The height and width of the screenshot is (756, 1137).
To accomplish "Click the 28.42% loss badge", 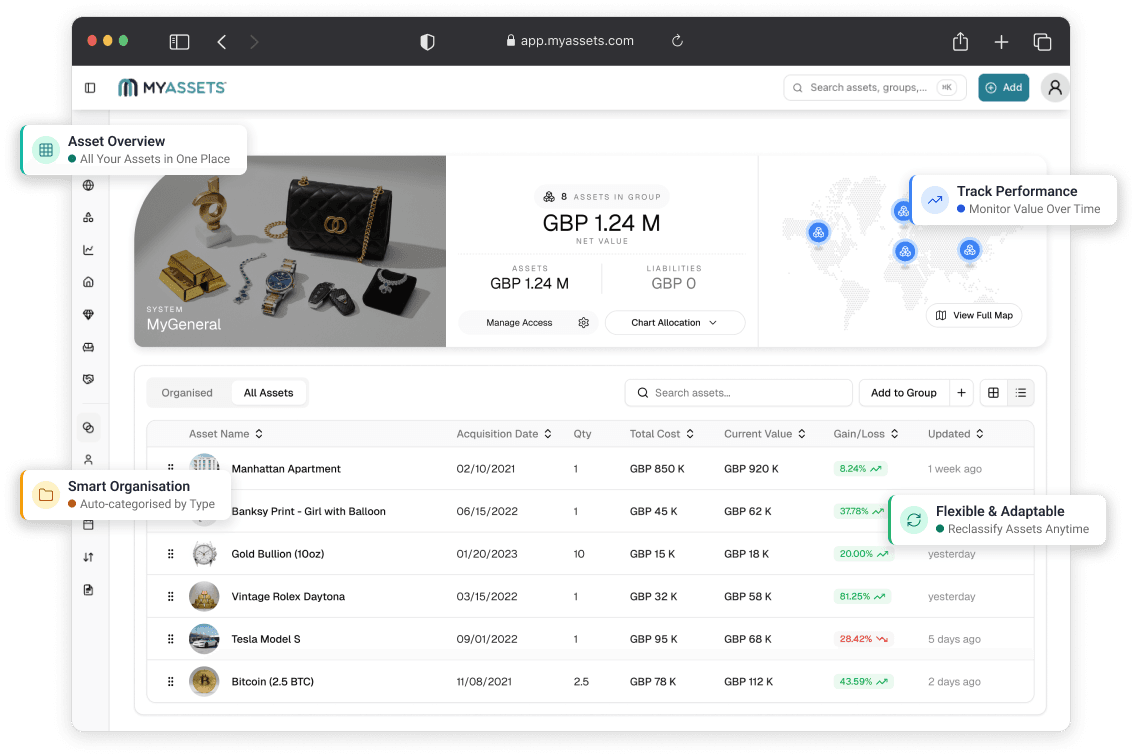I will click(863, 639).
